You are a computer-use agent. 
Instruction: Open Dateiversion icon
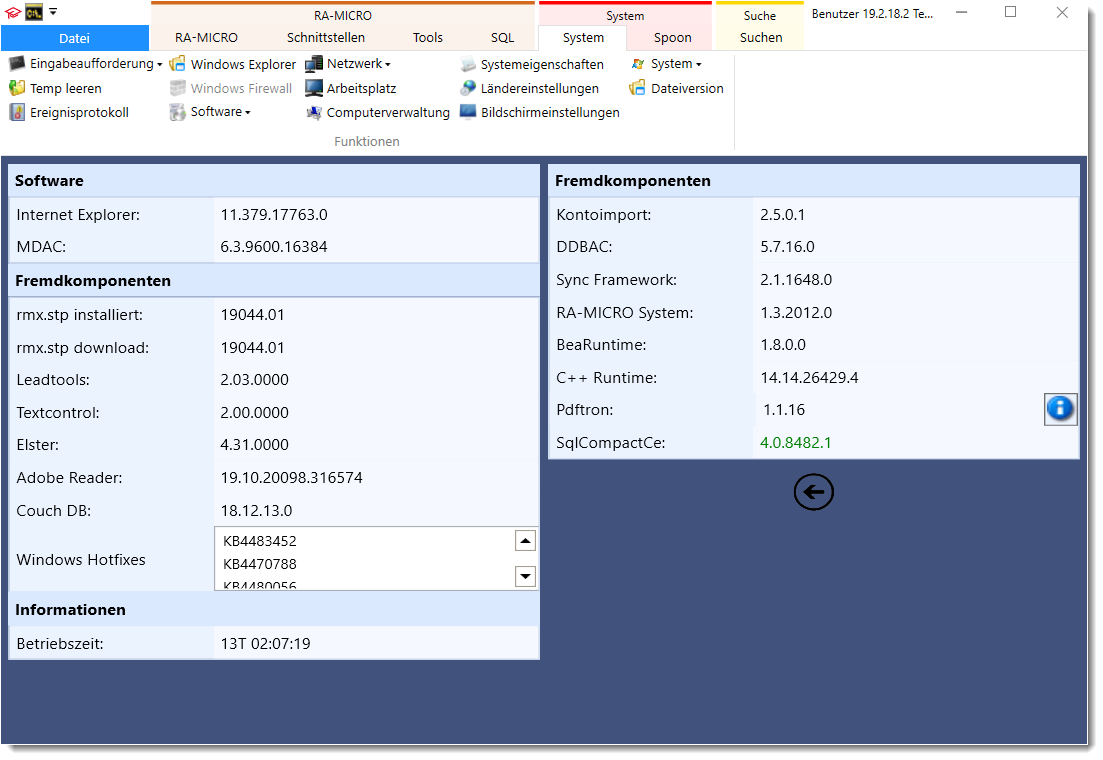click(x=638, y=88)
